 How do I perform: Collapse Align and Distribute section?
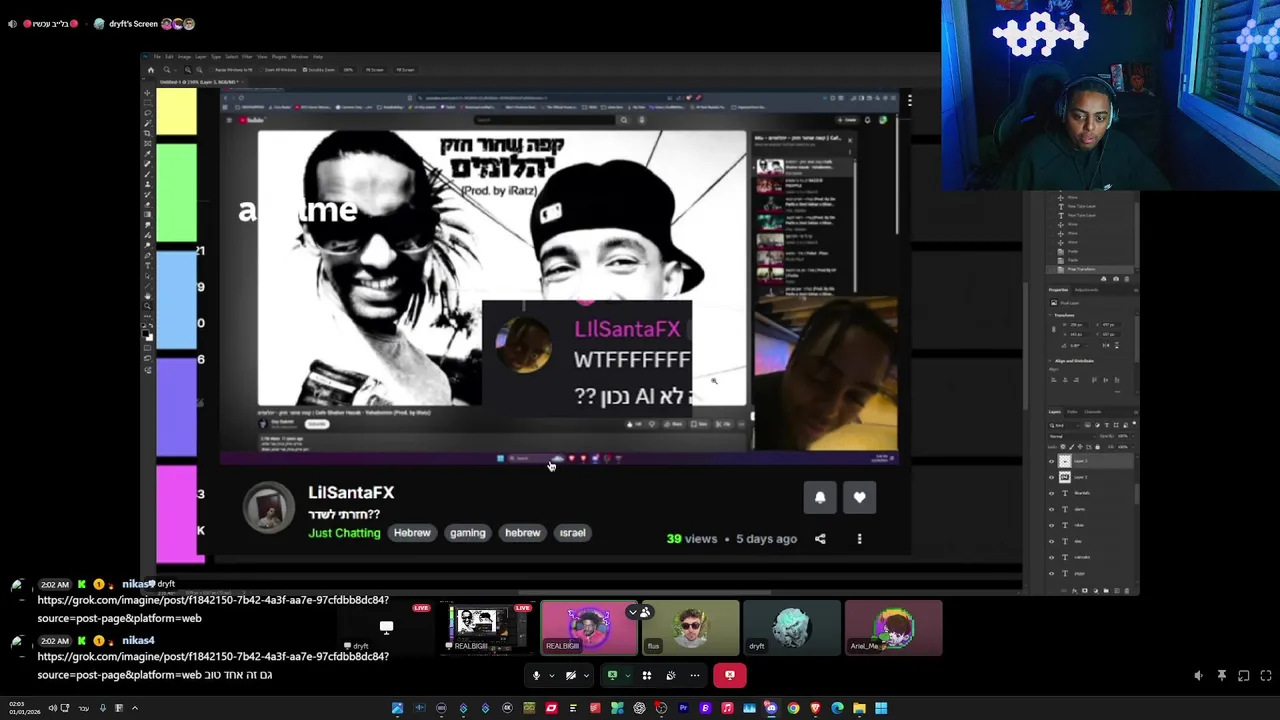pyautogui.click(x=1051, y=361)
